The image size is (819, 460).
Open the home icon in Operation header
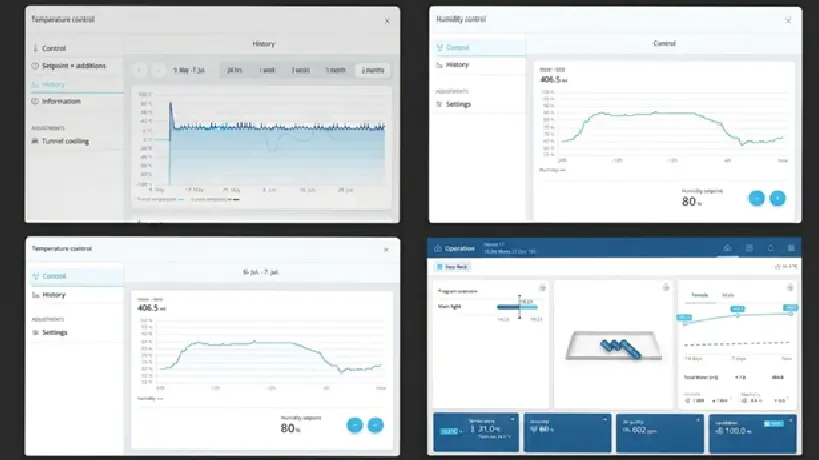pyautogui.click(x=727, y=248)
